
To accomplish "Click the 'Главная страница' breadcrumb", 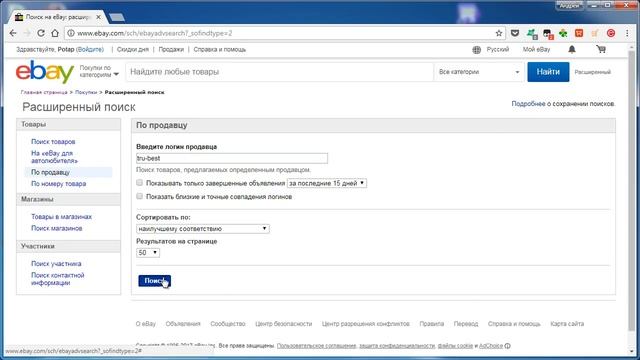I will pos(44,92).
